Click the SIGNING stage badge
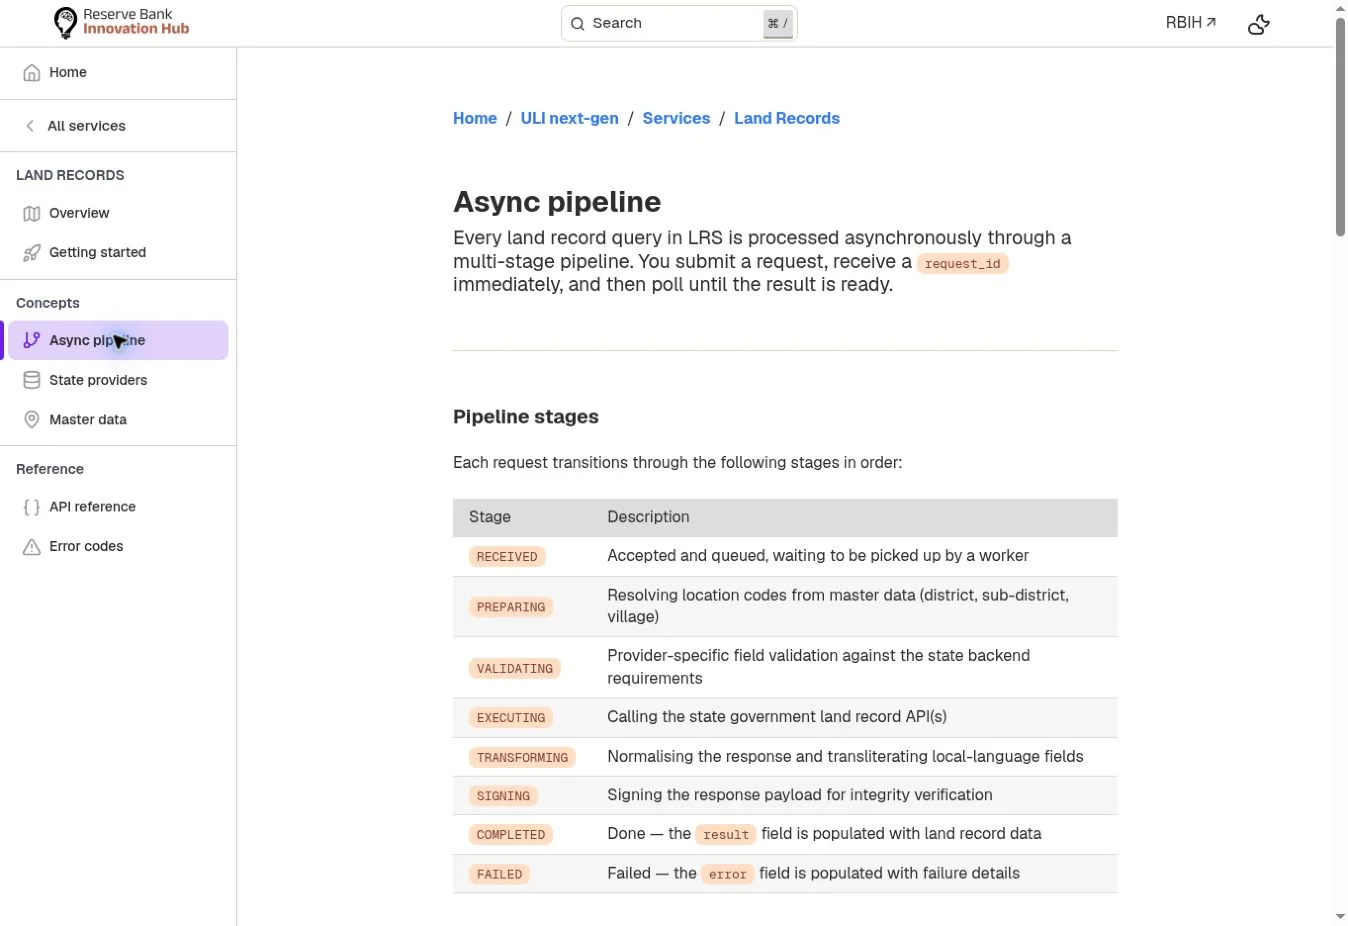This screenshot has width=1348, height=926. 503,797
